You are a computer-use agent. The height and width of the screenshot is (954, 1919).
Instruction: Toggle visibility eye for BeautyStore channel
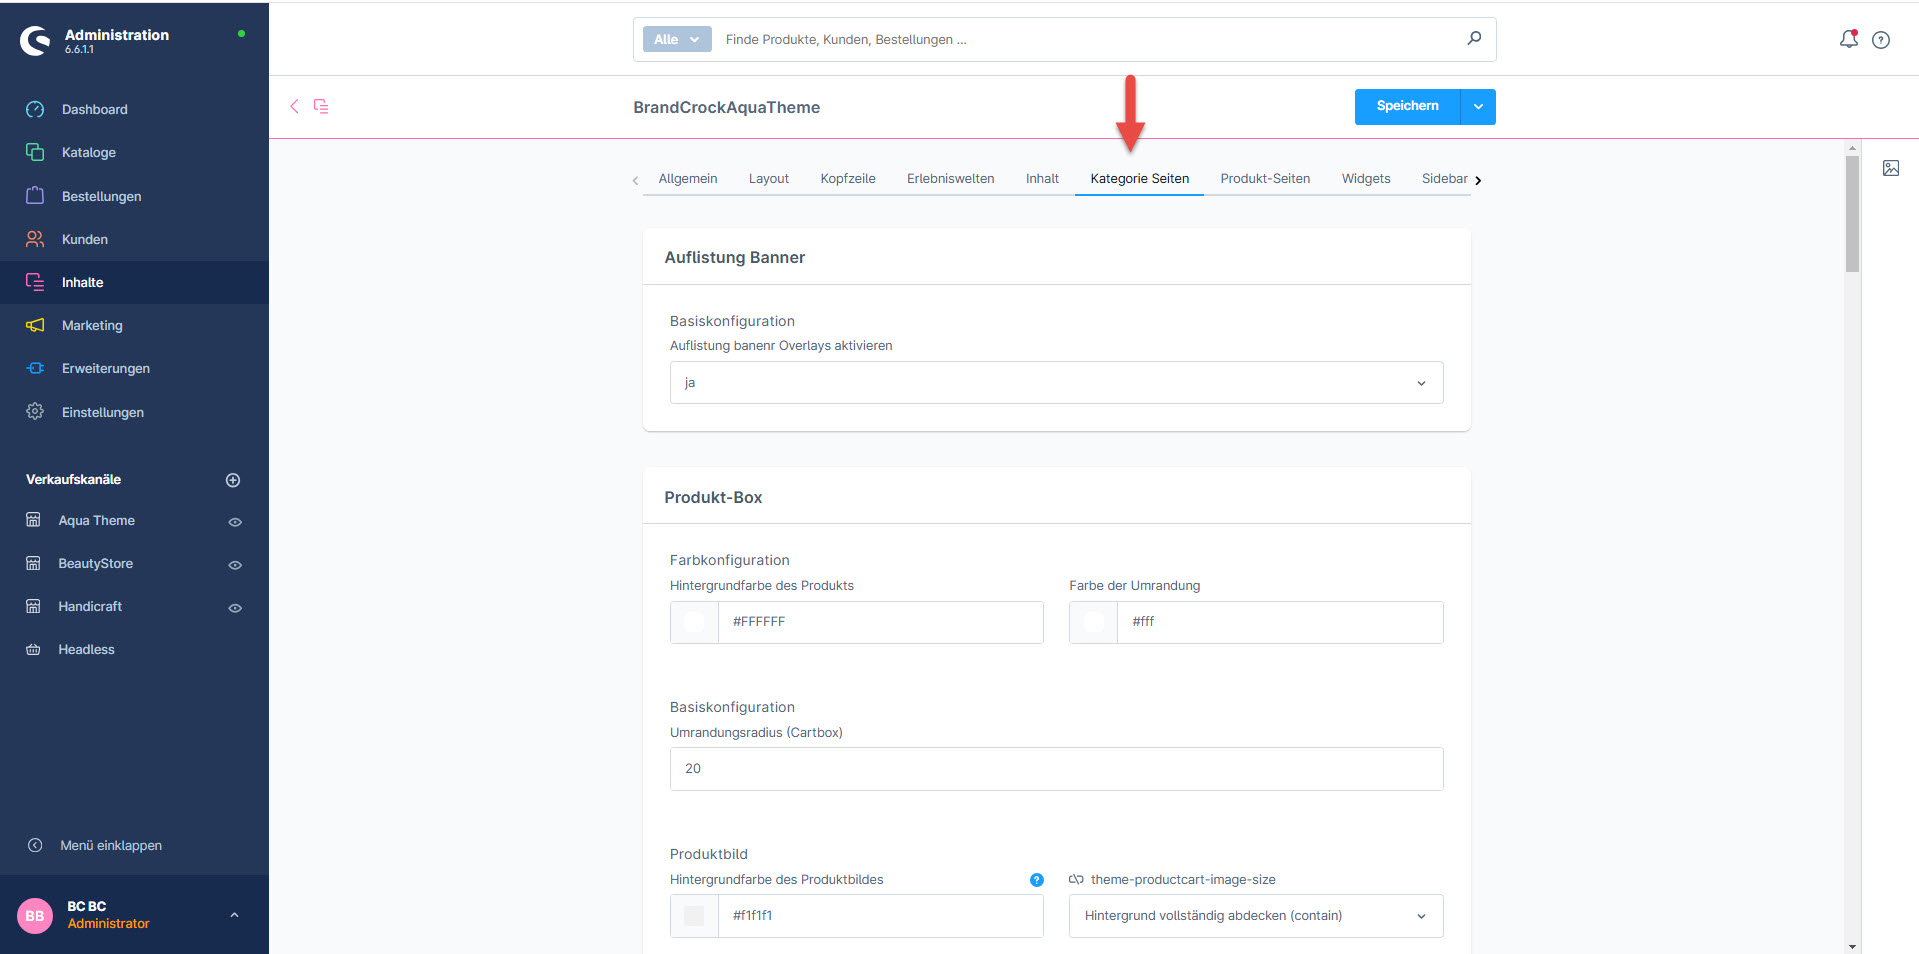coord(235,565)
